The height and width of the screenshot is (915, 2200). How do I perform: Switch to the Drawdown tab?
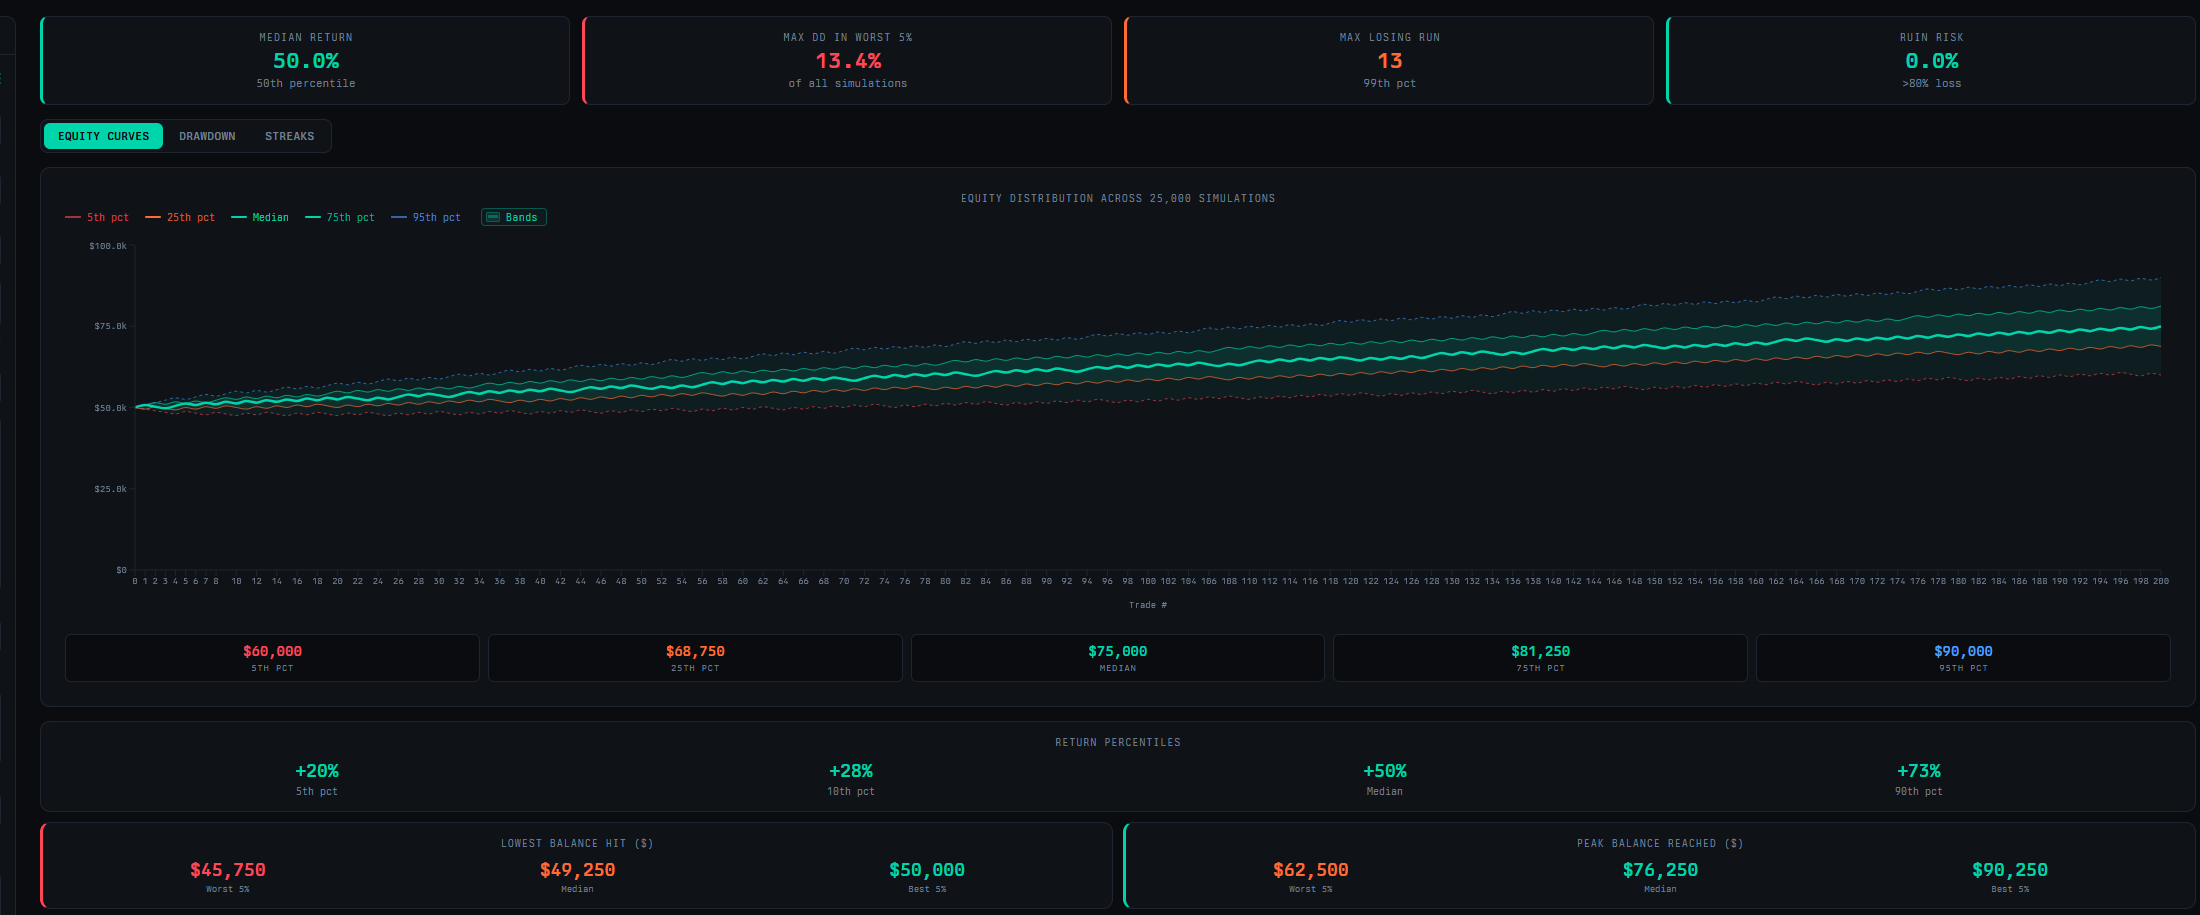click(x=207, y=136)
